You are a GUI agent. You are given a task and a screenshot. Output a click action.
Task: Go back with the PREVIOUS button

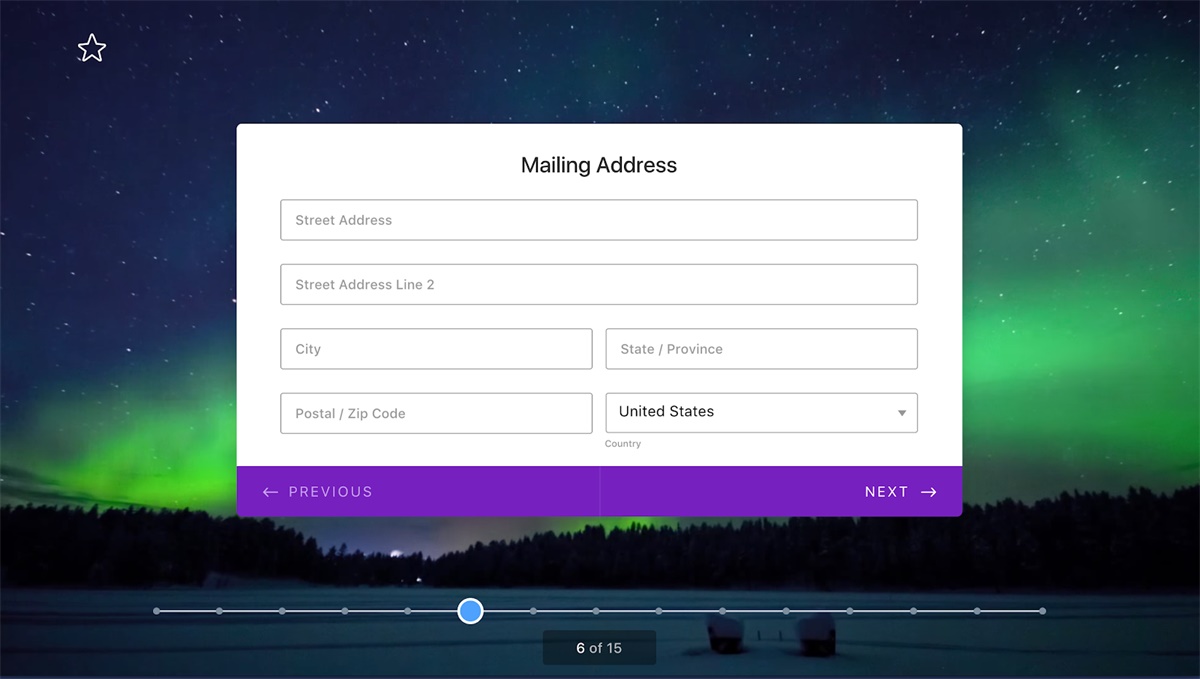318,492
